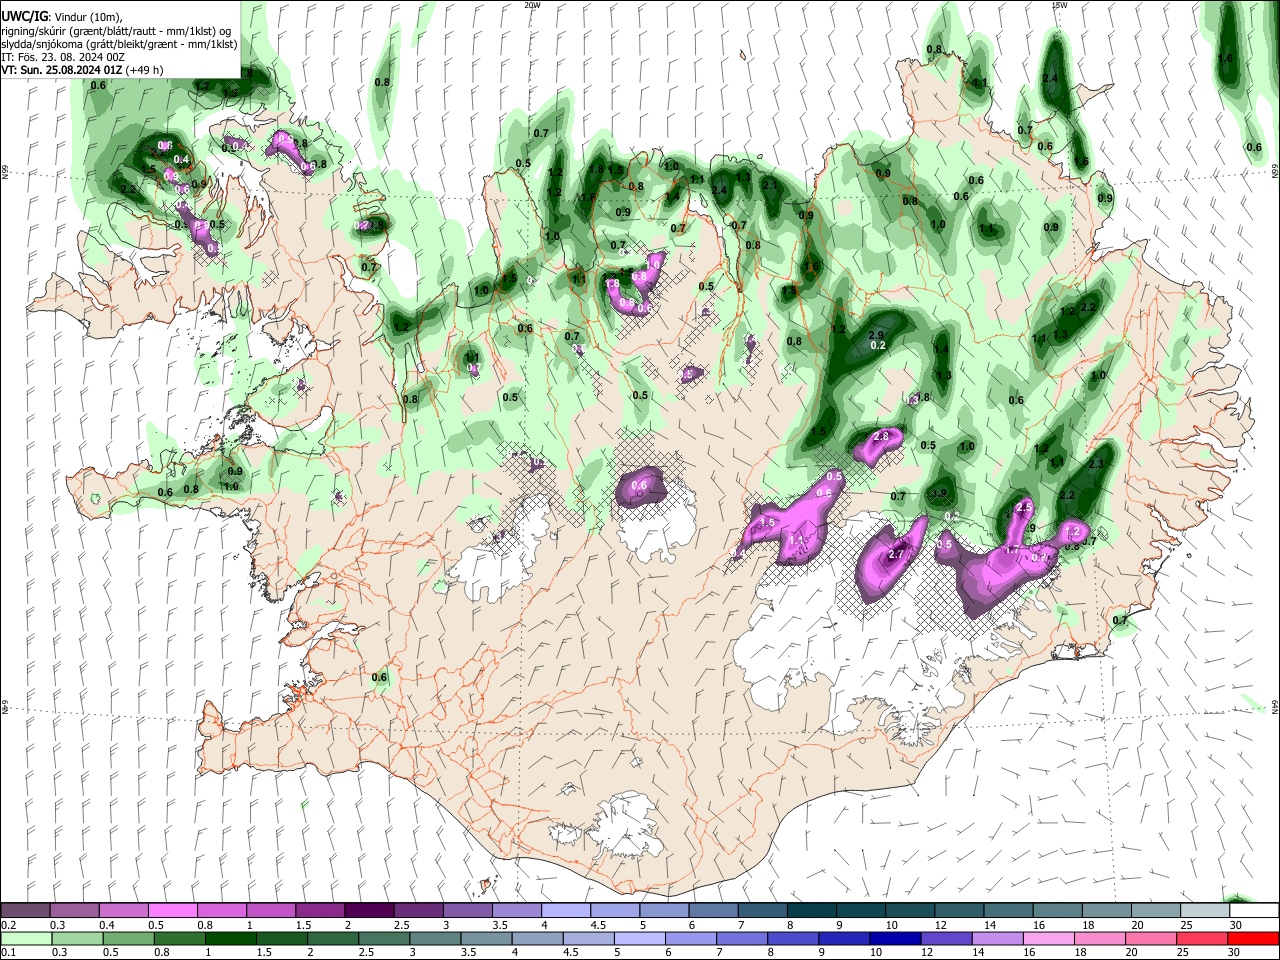
Task: Click the white 2.7 snowfall value on pink
Action: point(896,555)
